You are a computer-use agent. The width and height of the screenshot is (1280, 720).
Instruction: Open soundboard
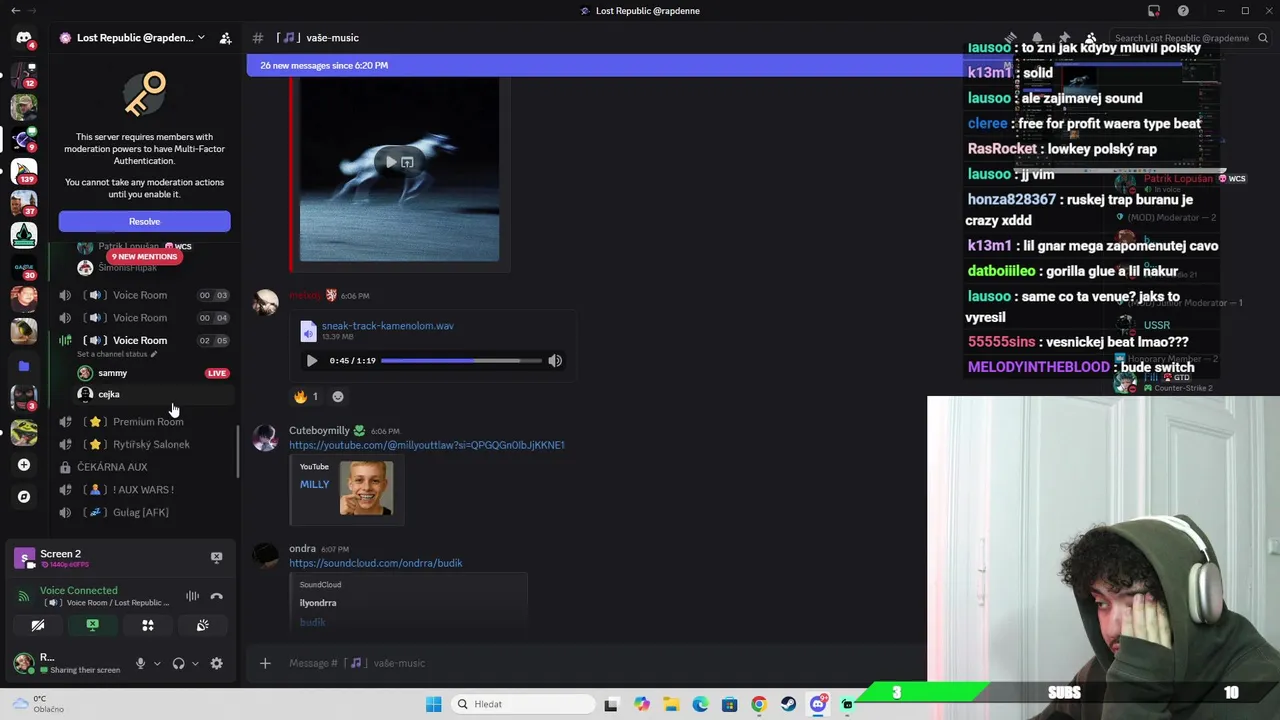(x=202, y=625)
